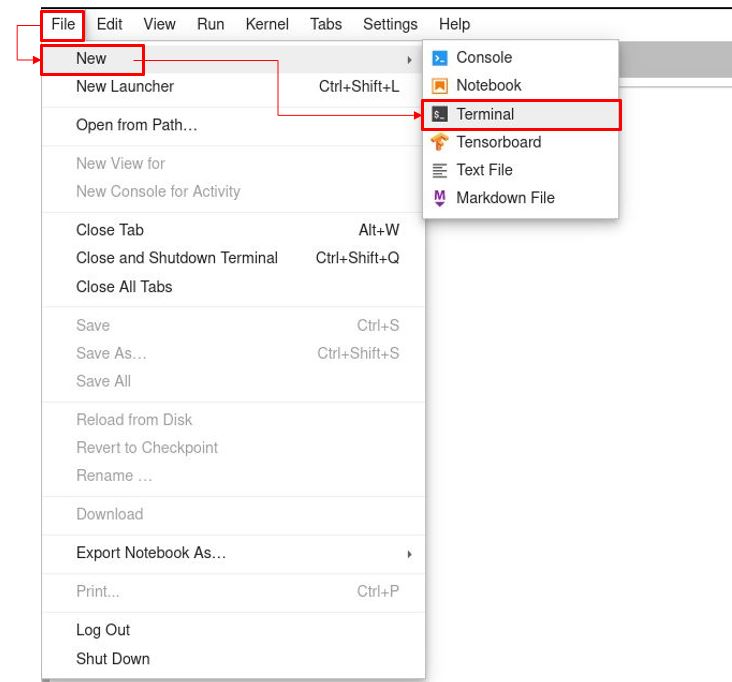Select New Launcher menu entry
The width and height of the screenshot is (732, 682).
[x=125, y=87]
